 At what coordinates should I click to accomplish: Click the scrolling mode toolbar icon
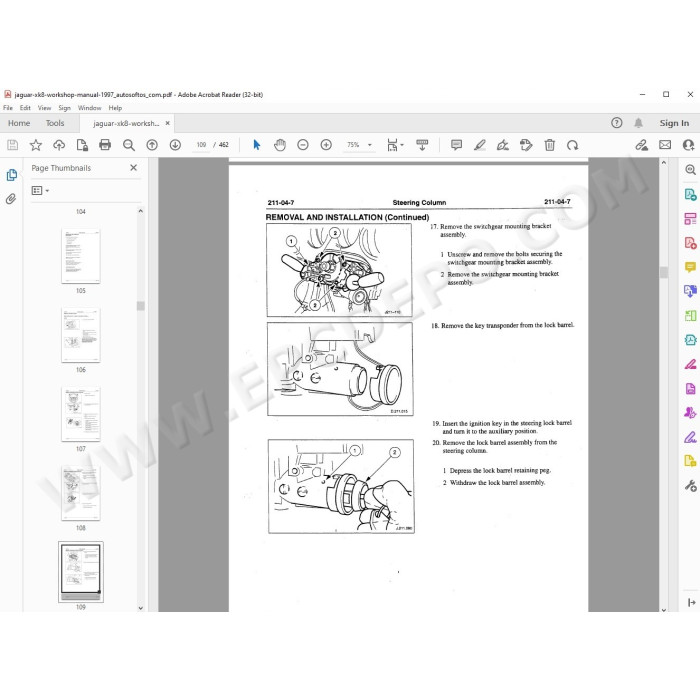(x=422, y=145)
